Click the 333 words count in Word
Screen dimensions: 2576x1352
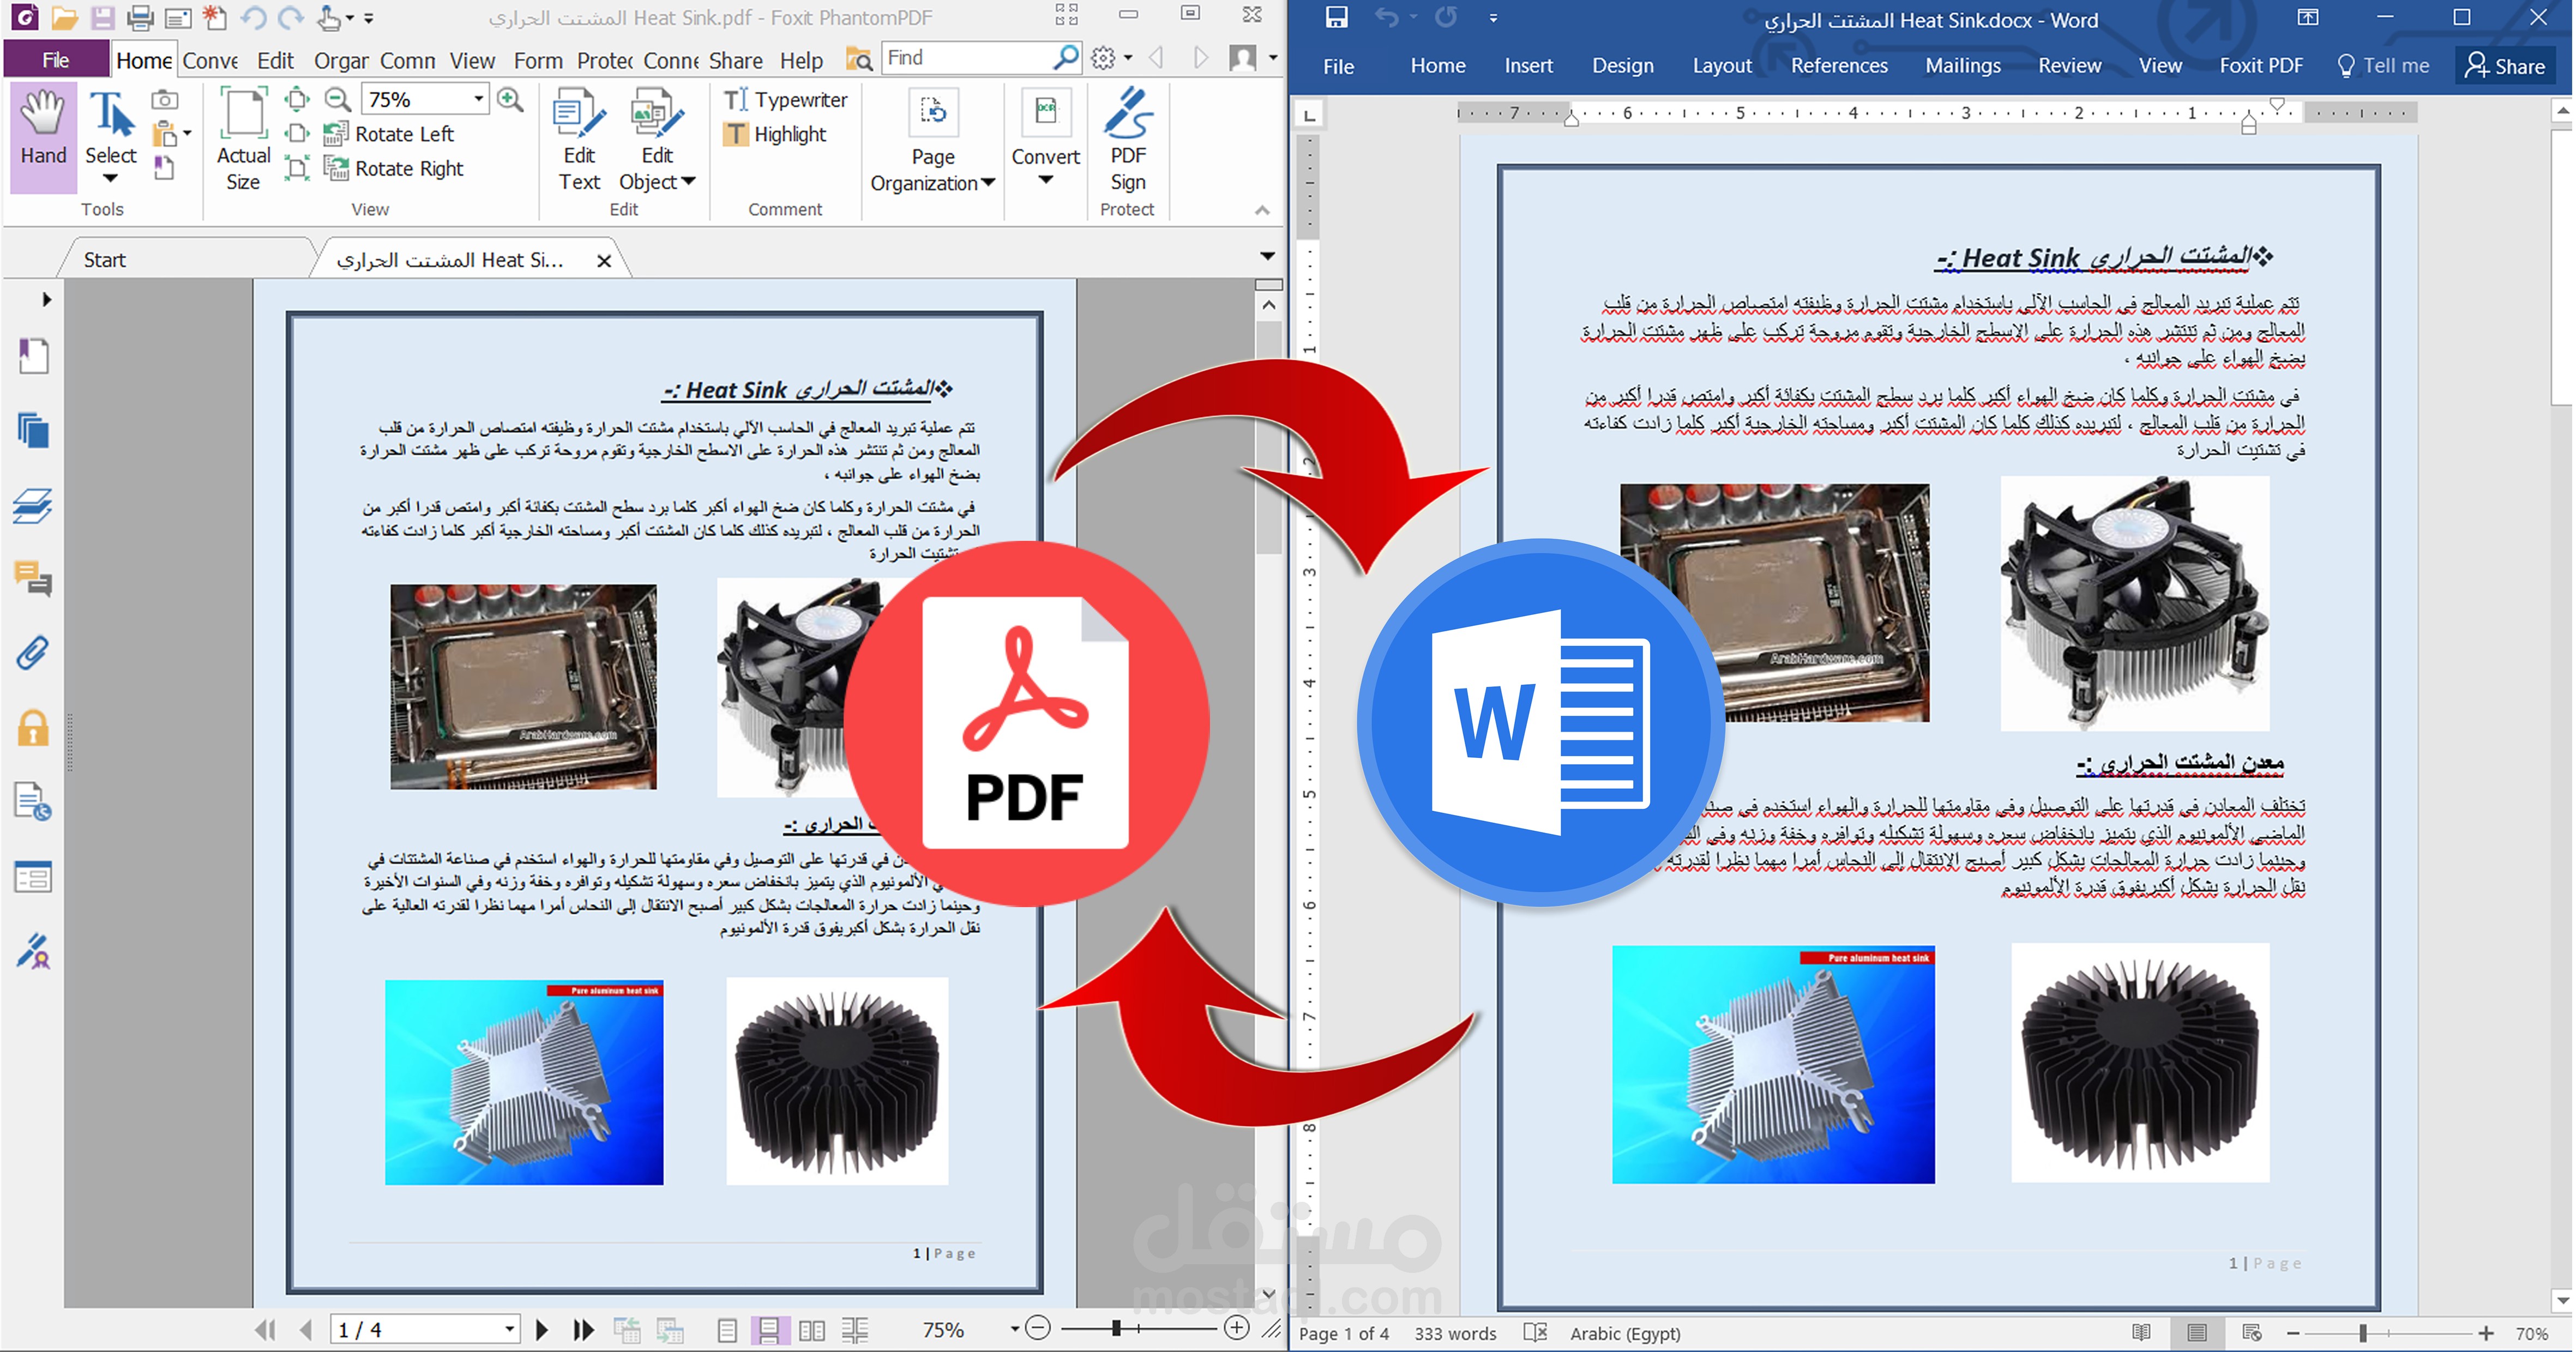[1454, 1333]
